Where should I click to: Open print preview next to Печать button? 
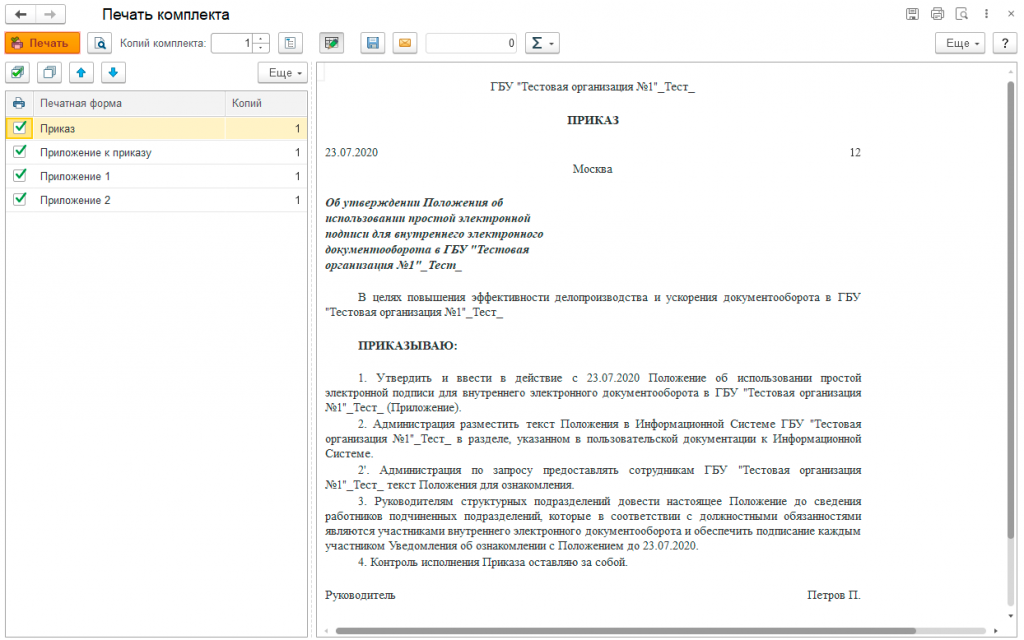click(100, 43)
